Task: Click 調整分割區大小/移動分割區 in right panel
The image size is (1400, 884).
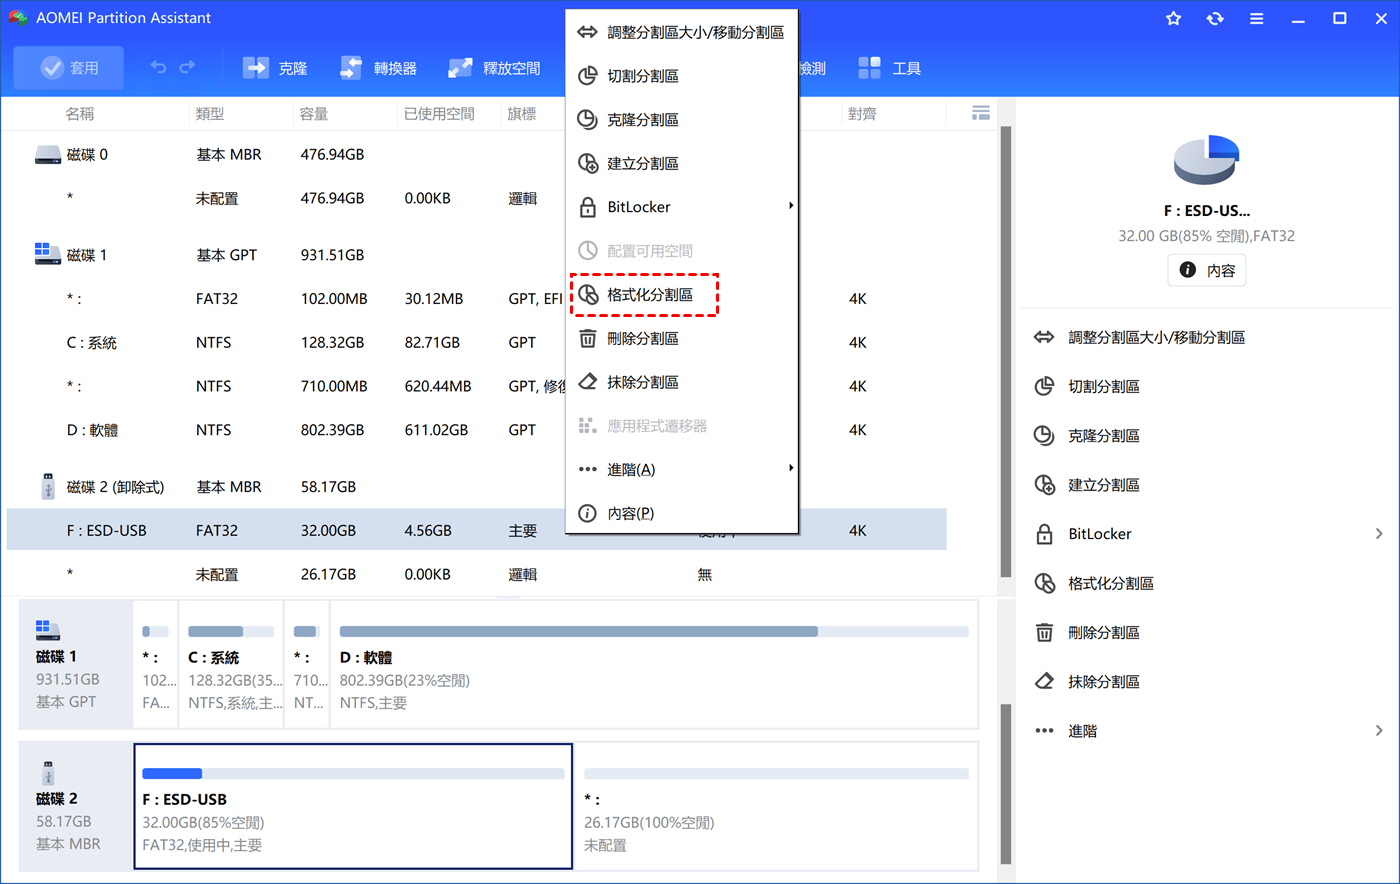Action: 1156,338
